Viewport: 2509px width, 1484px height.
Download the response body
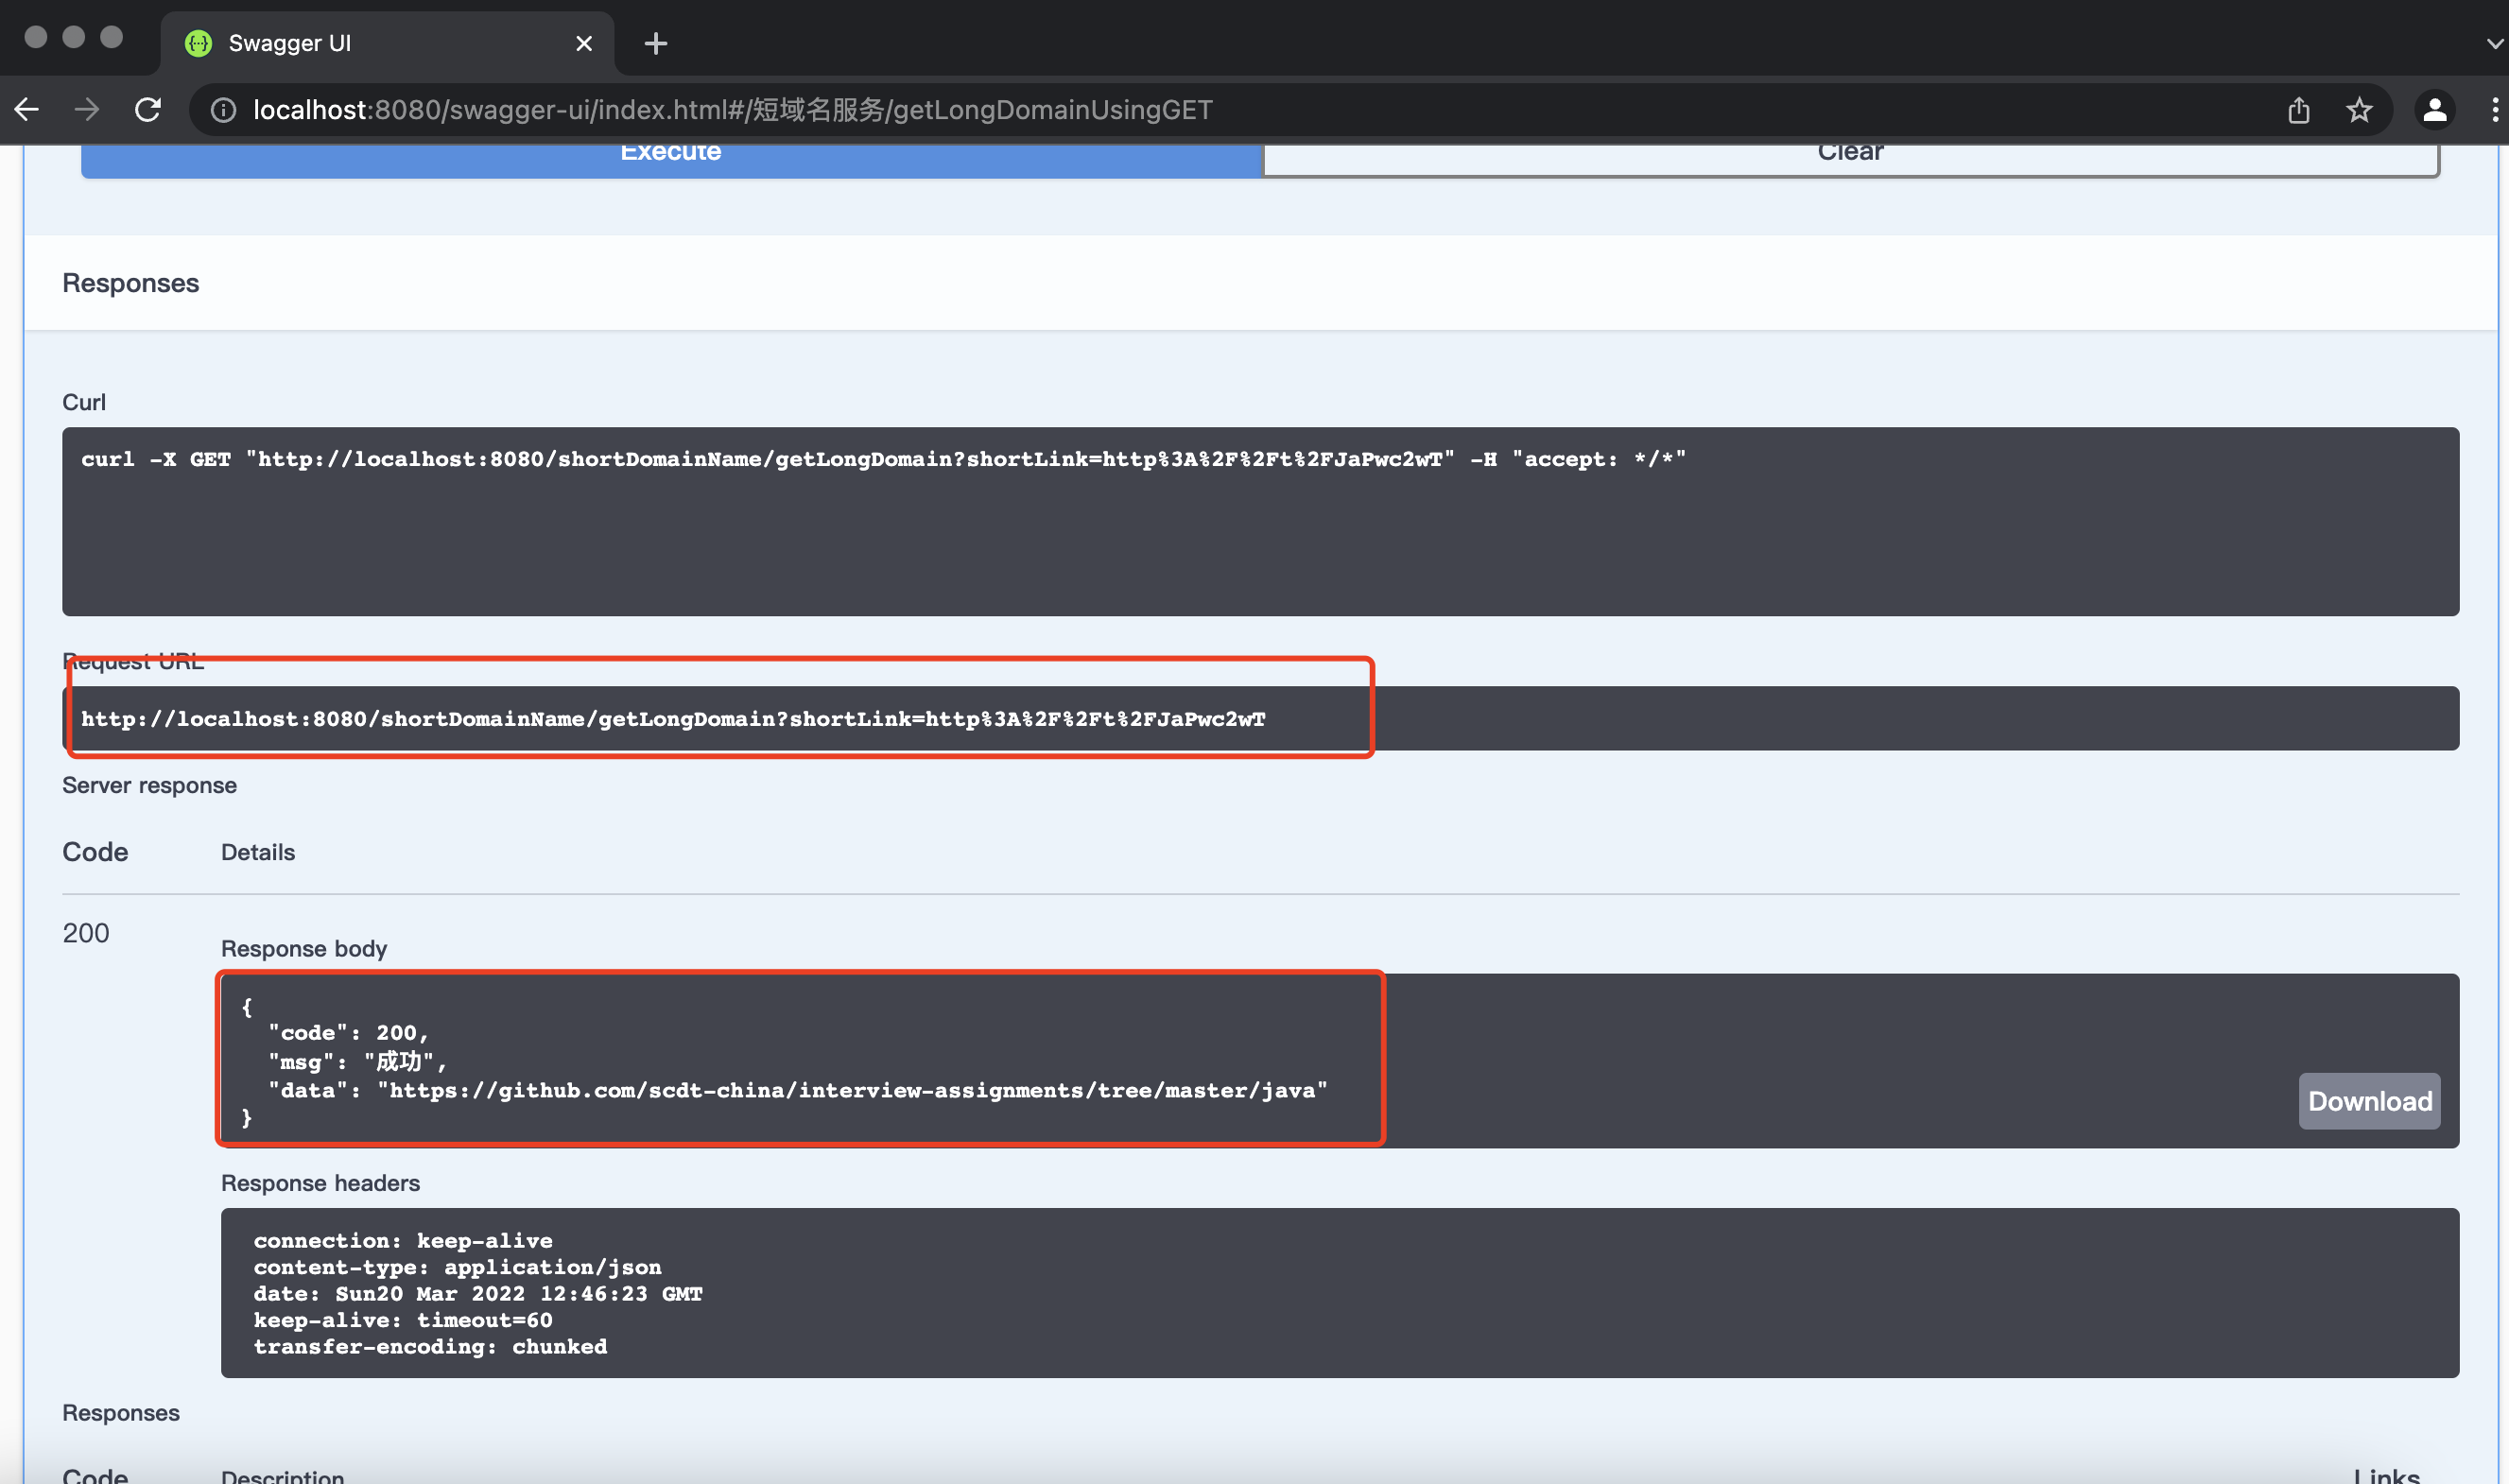pyautogui.click(x=2368, y=1101)
